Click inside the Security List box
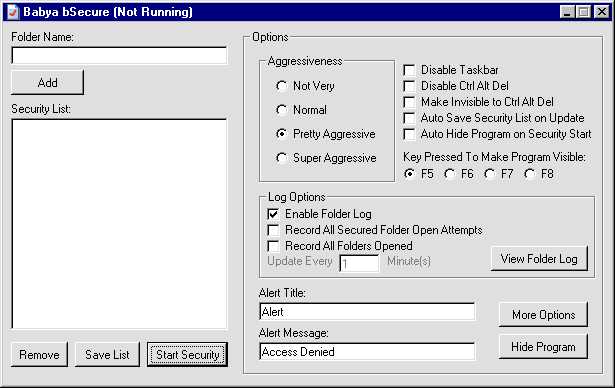Image resolution: width=615 pixels, height=388 pixels. pyautogui.click(x=119, y=224)
